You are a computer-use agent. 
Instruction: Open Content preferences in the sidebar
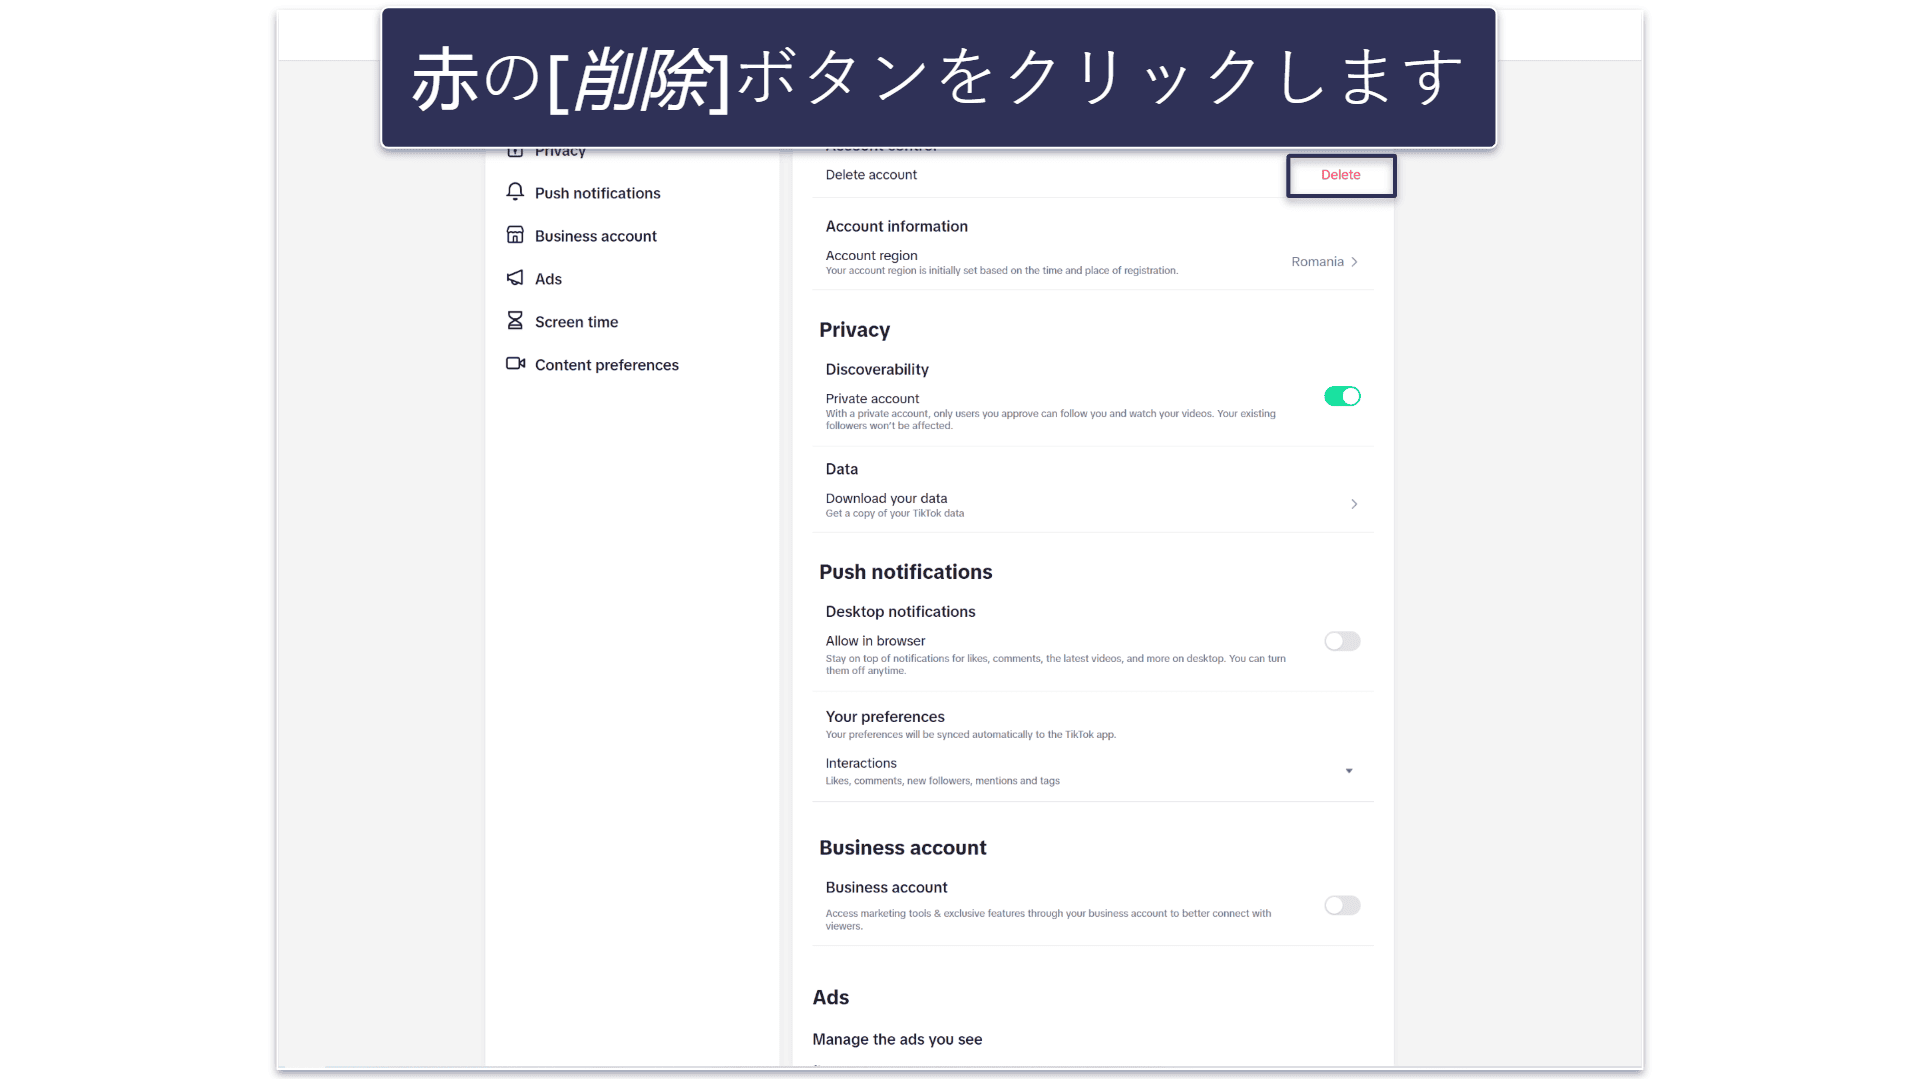pyautogui.click(x=606, y=365)
